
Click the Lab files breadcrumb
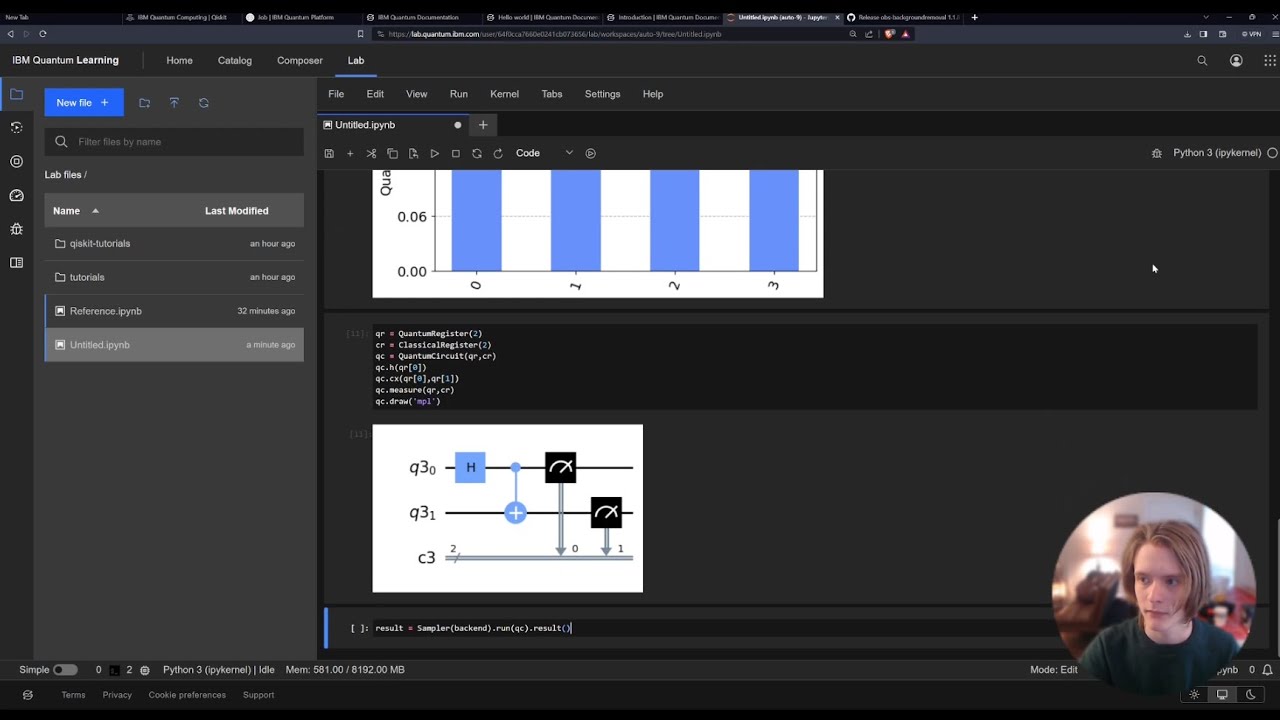pyautogui.click(x=62, y=175)
